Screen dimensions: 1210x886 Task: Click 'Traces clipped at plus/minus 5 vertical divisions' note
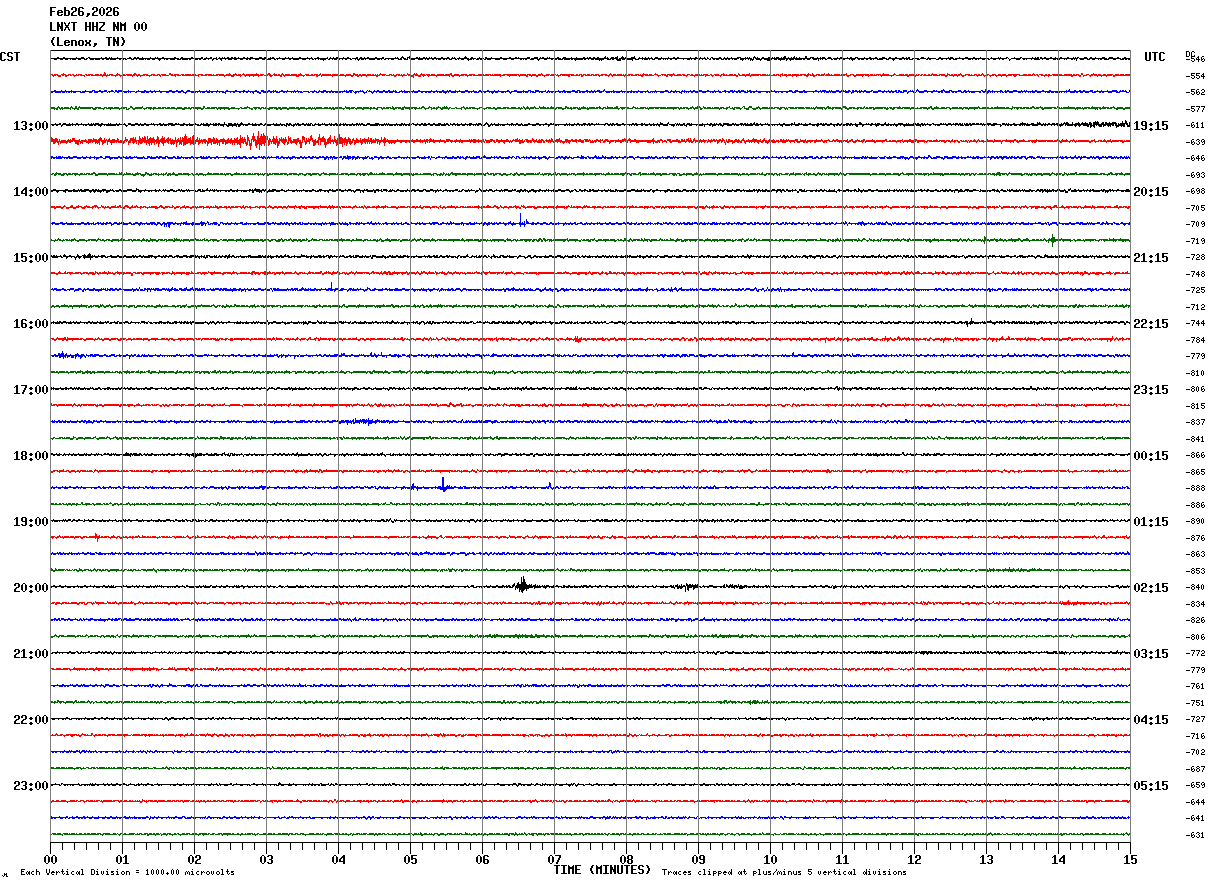(784, 873)
